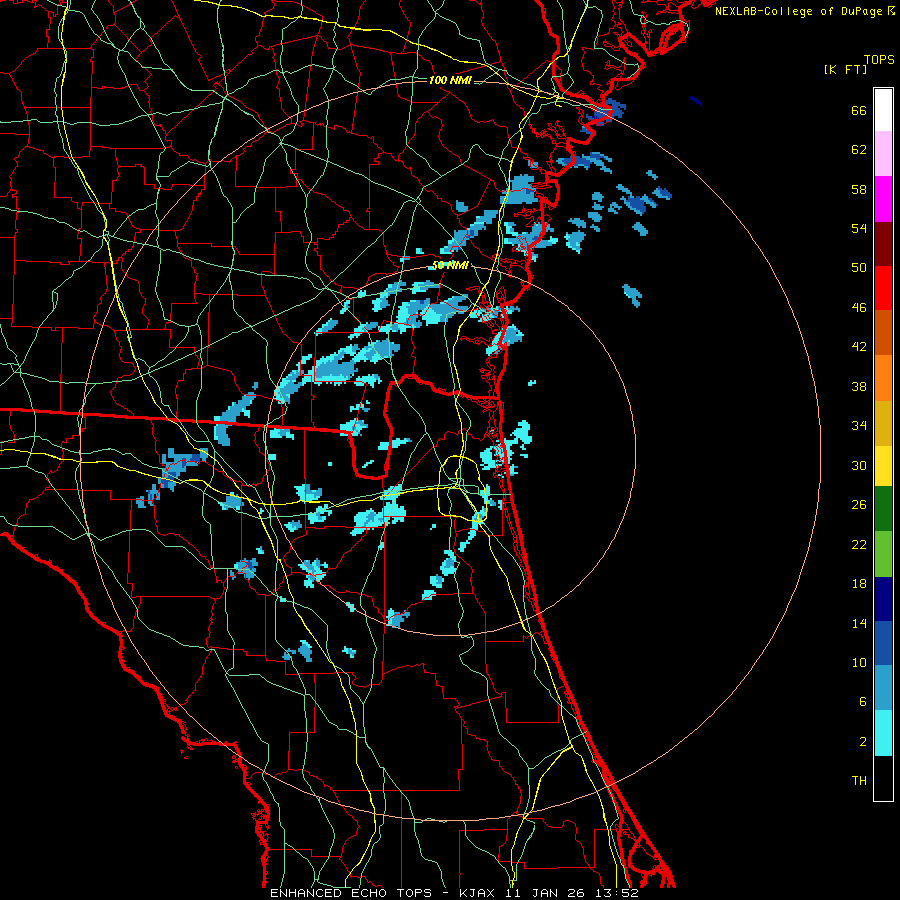The width and height of the screenshot is (900, 900).
Task: Click the "18" legend value
Action: click(859, 584)
